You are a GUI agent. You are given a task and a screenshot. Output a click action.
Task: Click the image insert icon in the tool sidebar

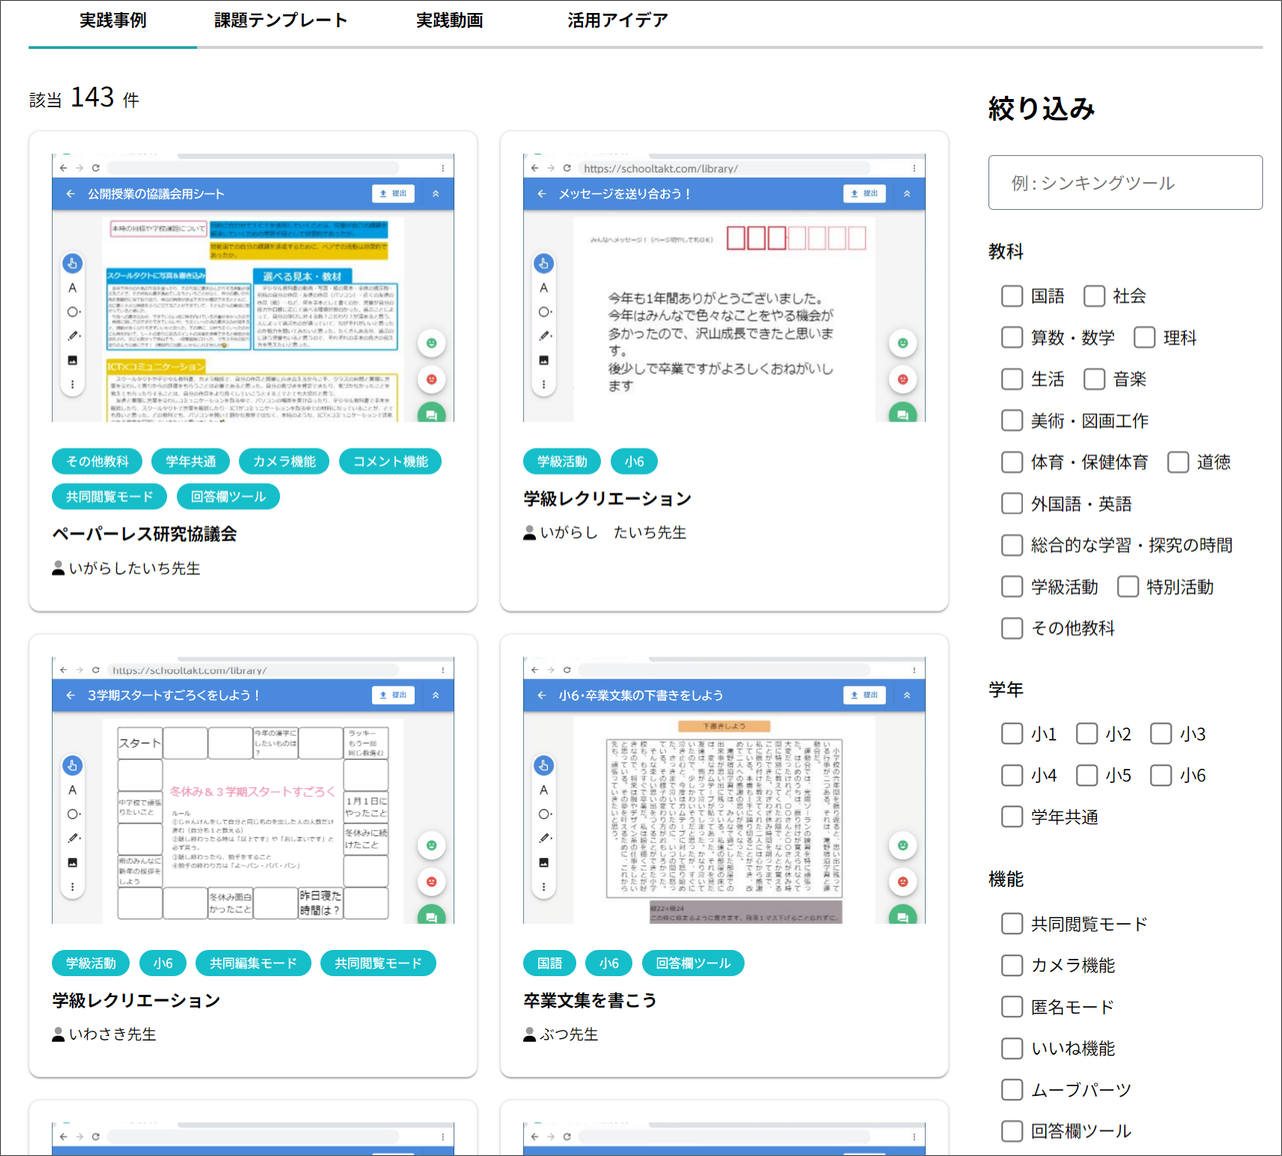(71, 359)
